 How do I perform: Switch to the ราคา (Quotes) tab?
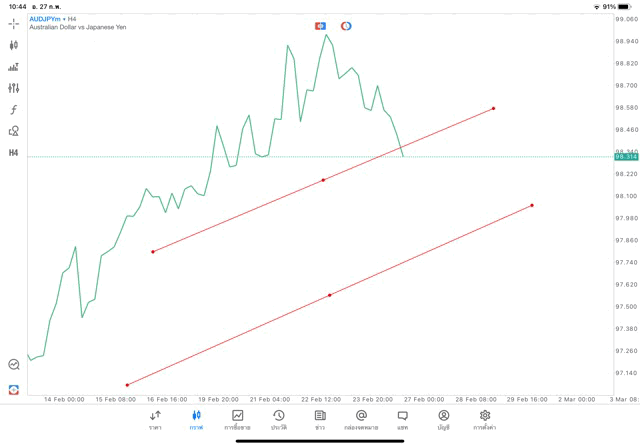tap(155, 420)
